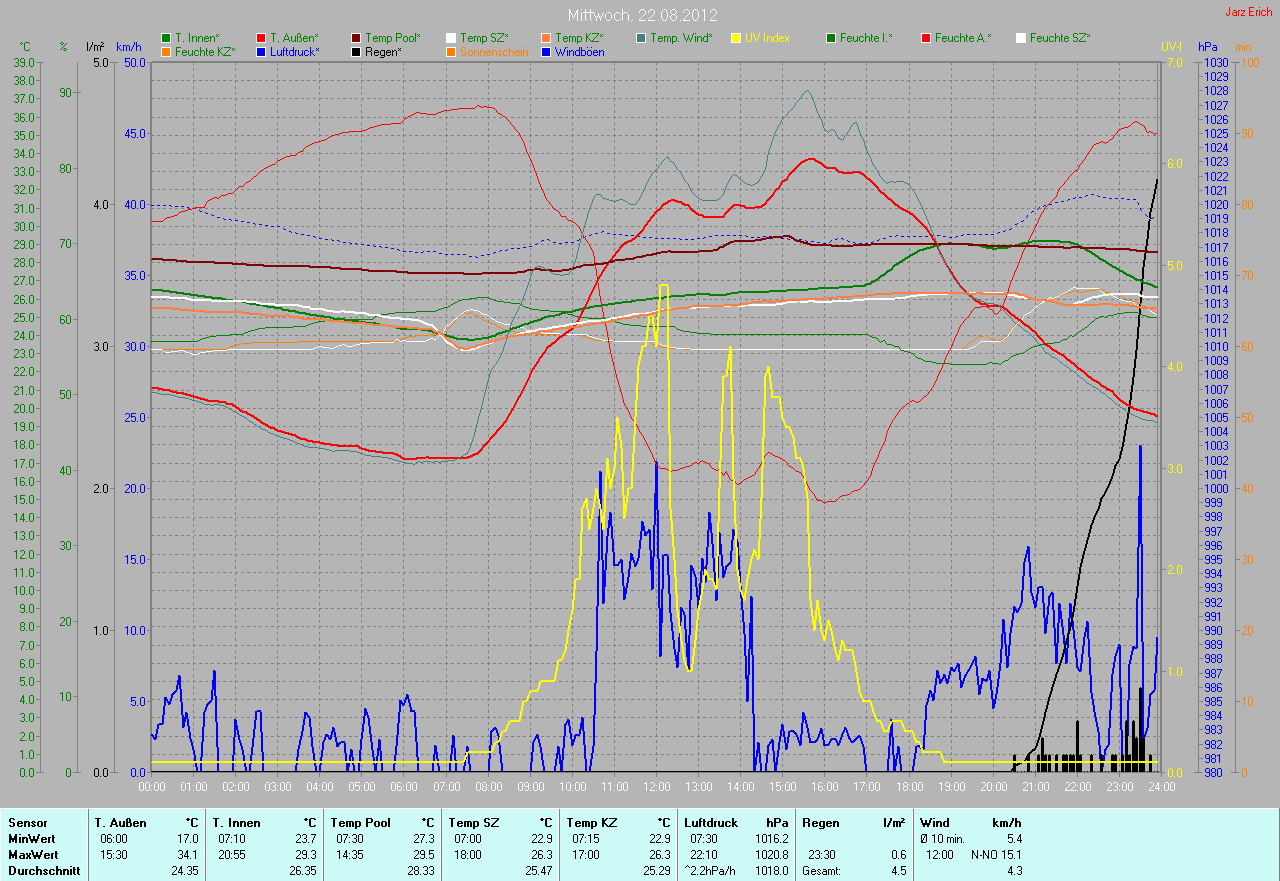Select the 'Temp SZ*' legend label
Viewport: 1280px width, 881px height.
coord(484,38)
